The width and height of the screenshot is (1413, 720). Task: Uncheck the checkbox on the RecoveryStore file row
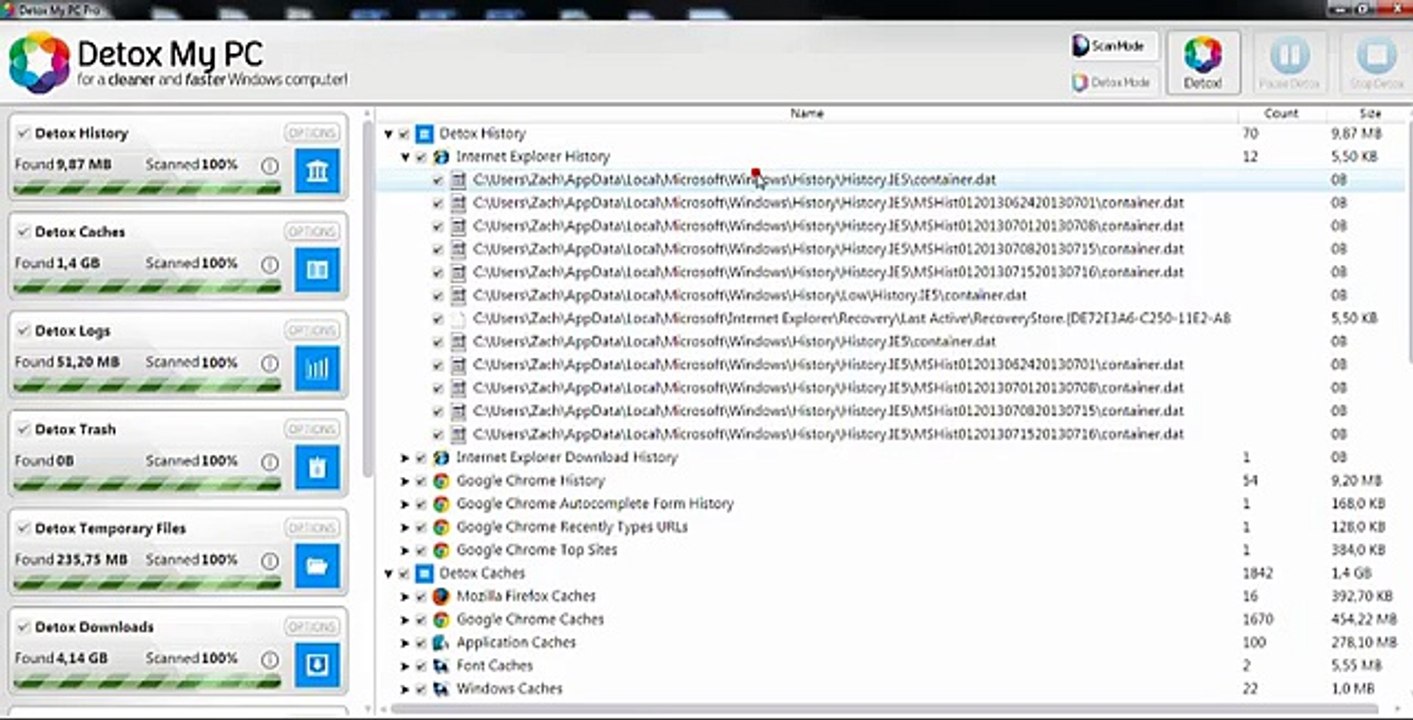point(438,319)
